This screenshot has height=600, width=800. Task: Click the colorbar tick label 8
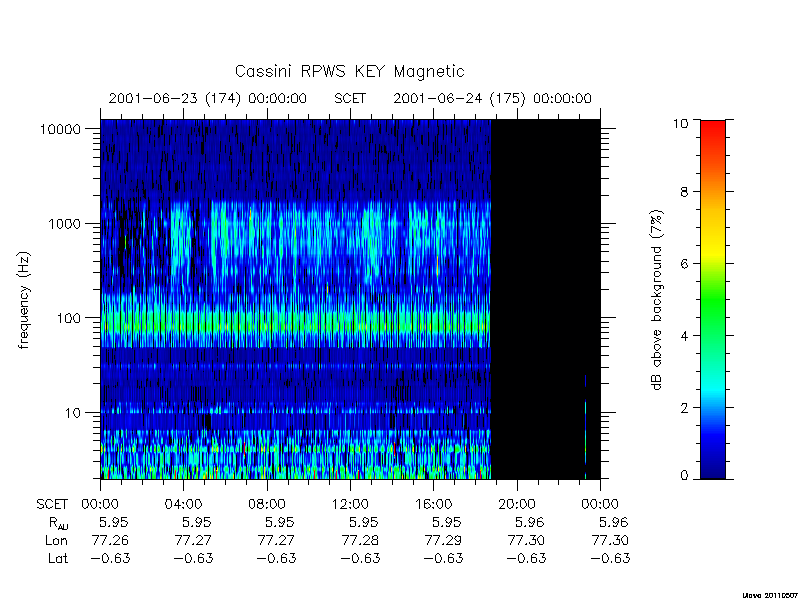click(684, 192)
